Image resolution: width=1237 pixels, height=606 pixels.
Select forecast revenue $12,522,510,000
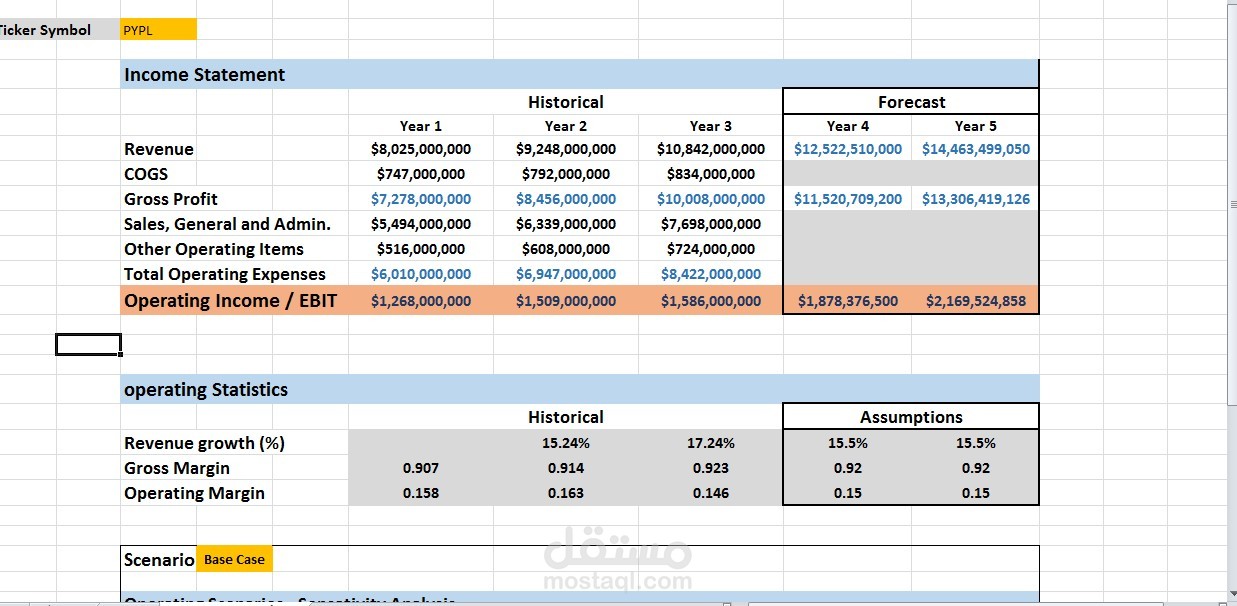click(848, 149)
